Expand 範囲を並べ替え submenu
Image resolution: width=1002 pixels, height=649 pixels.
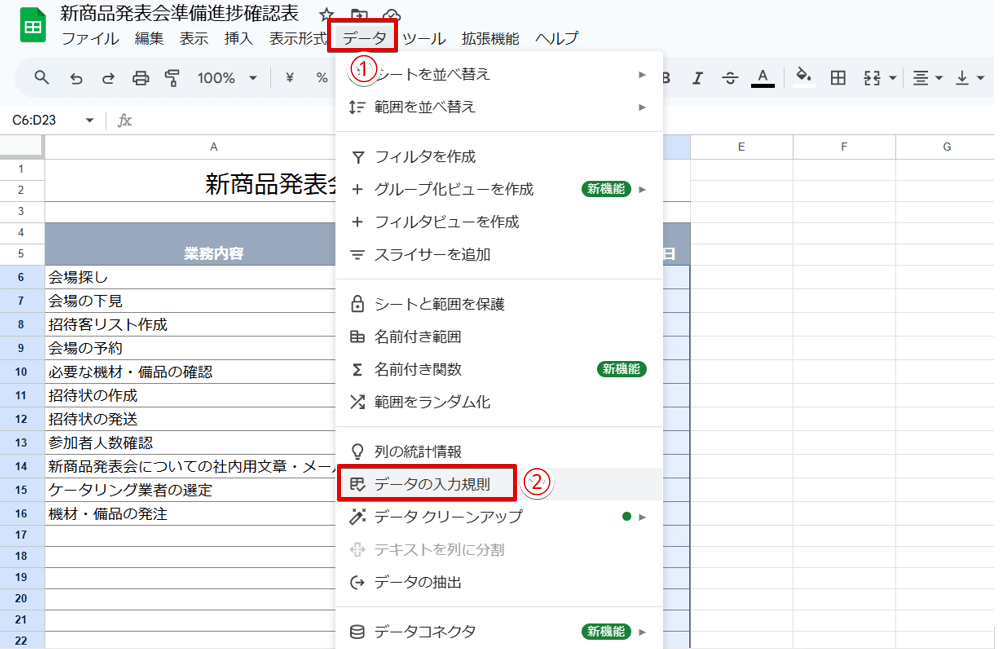click(x=499, y=107)
